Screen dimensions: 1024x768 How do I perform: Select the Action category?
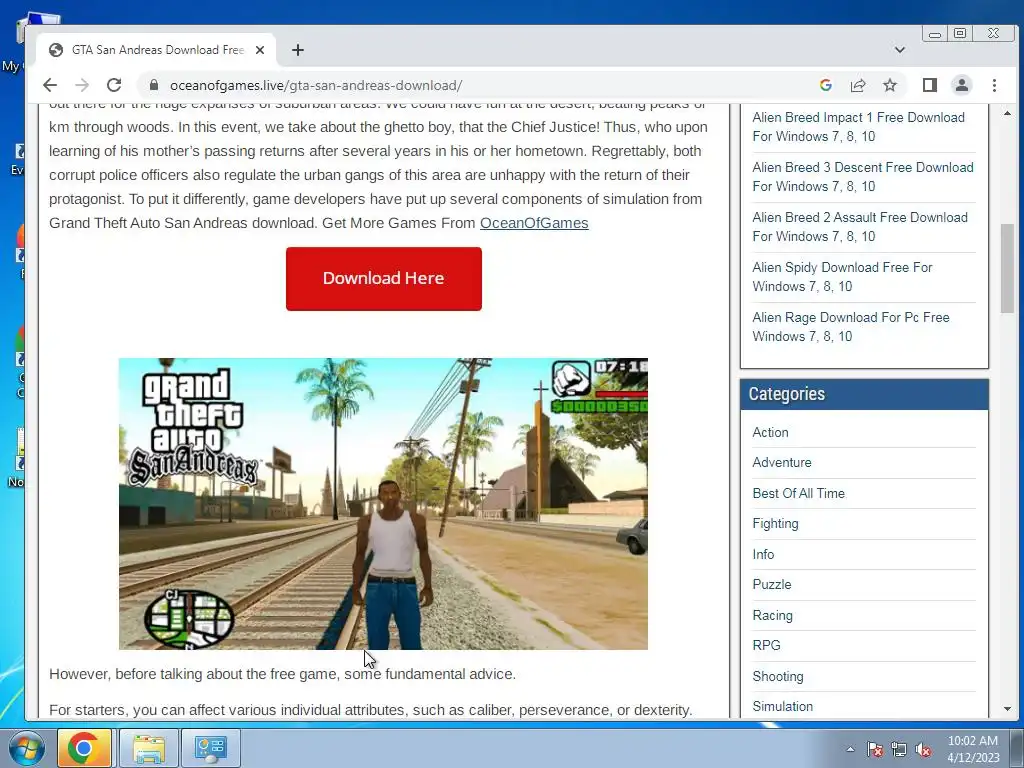tap(770, 432)
